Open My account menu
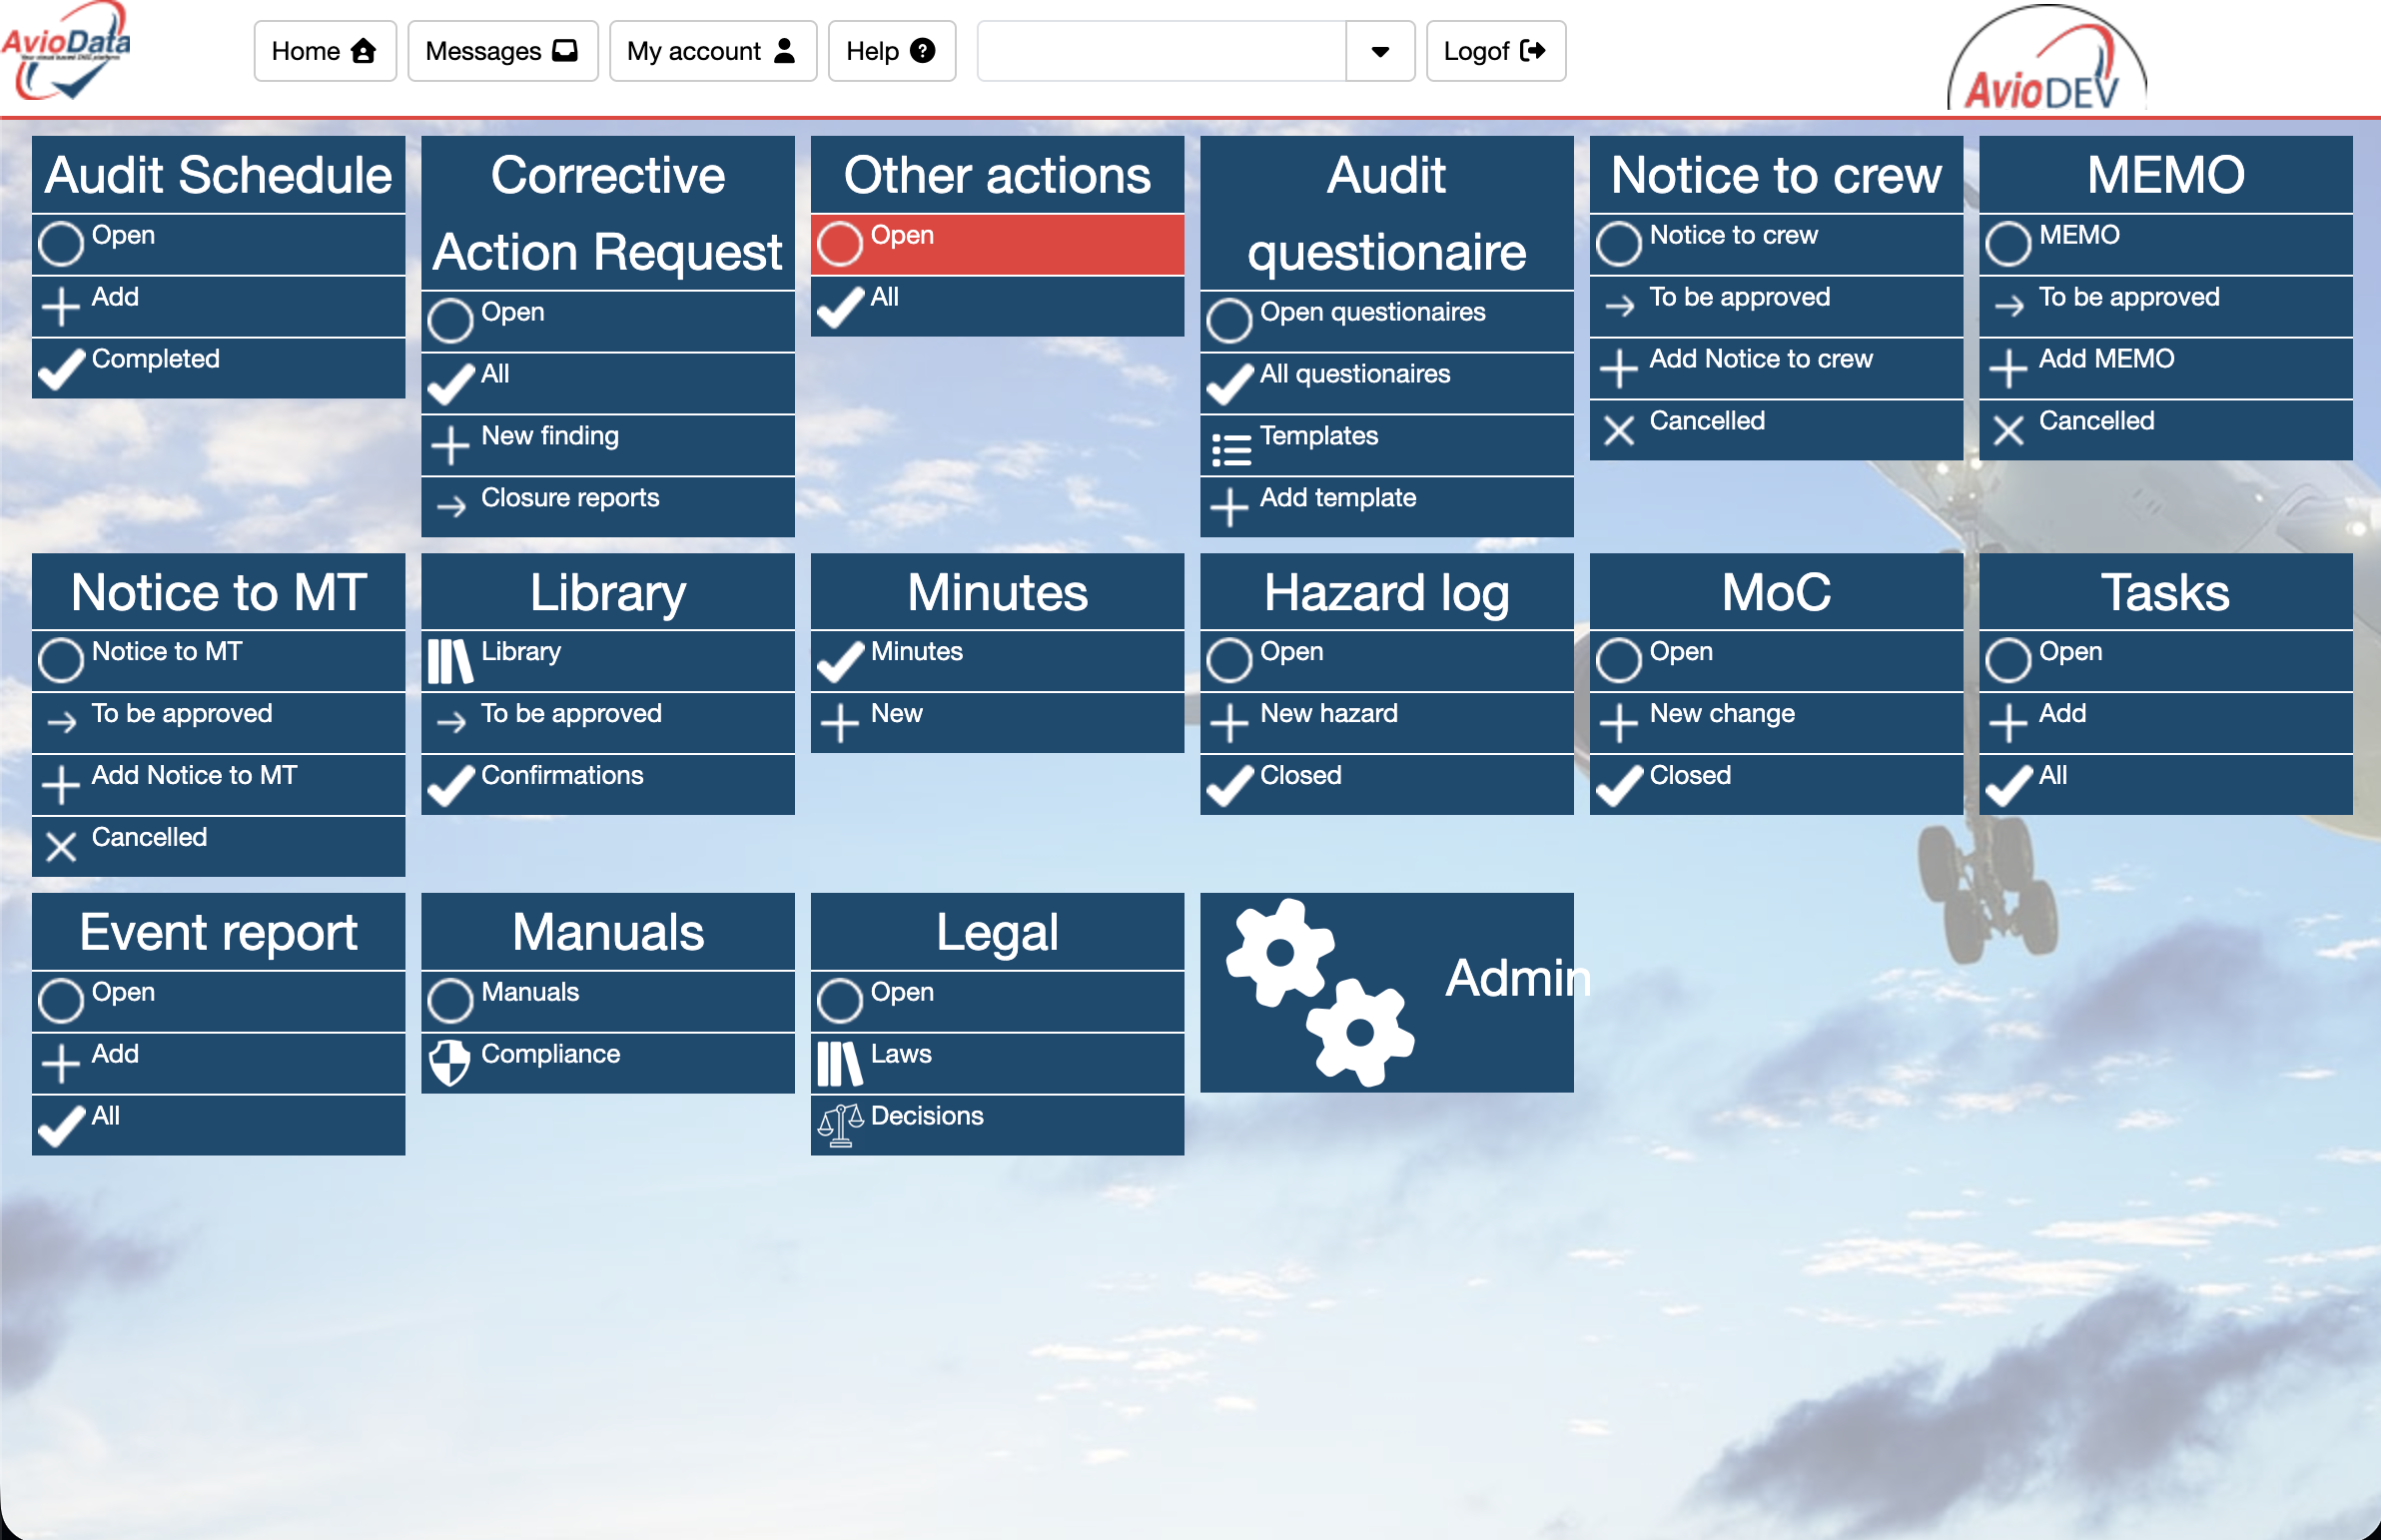 coord(712,51)
